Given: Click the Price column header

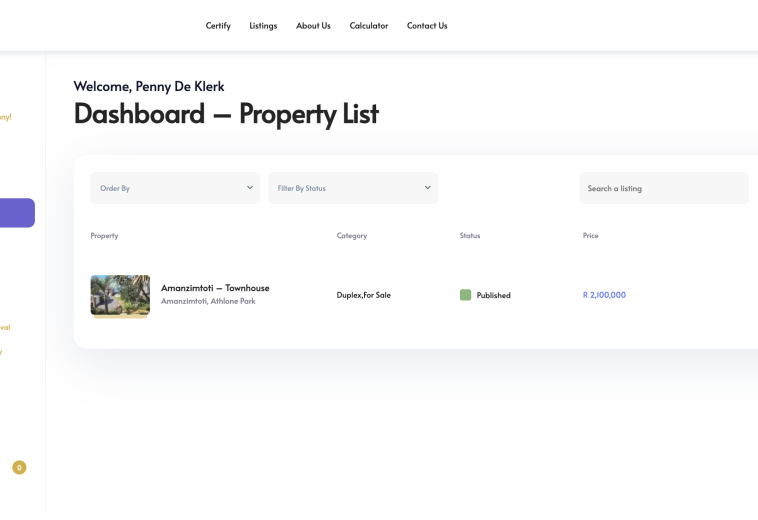Looking at the screenshot, I should [x=590, y=235].
